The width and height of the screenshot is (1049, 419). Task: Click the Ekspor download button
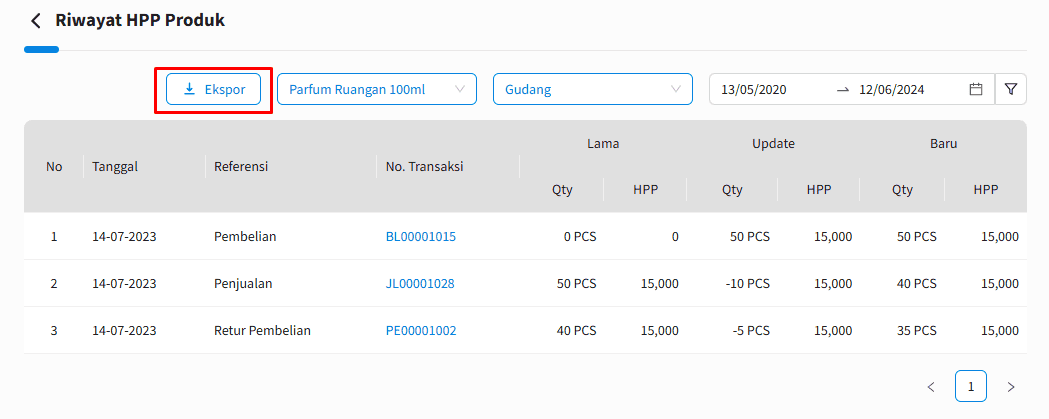(x=213, y=89)
